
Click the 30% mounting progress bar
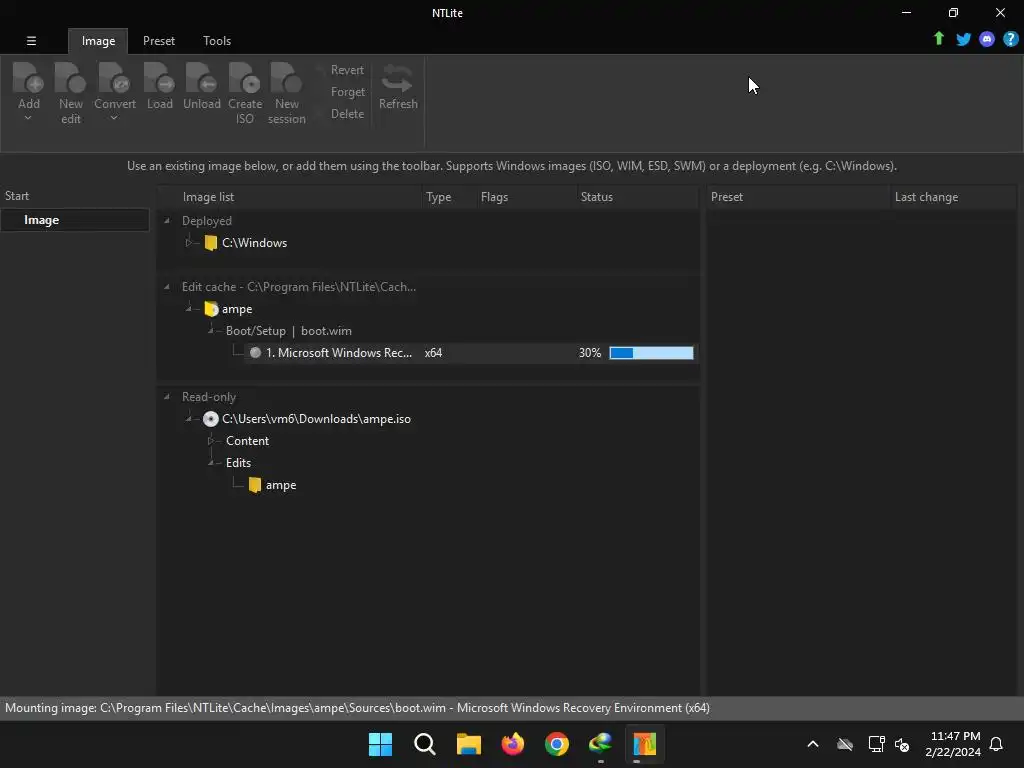point(651,353)
